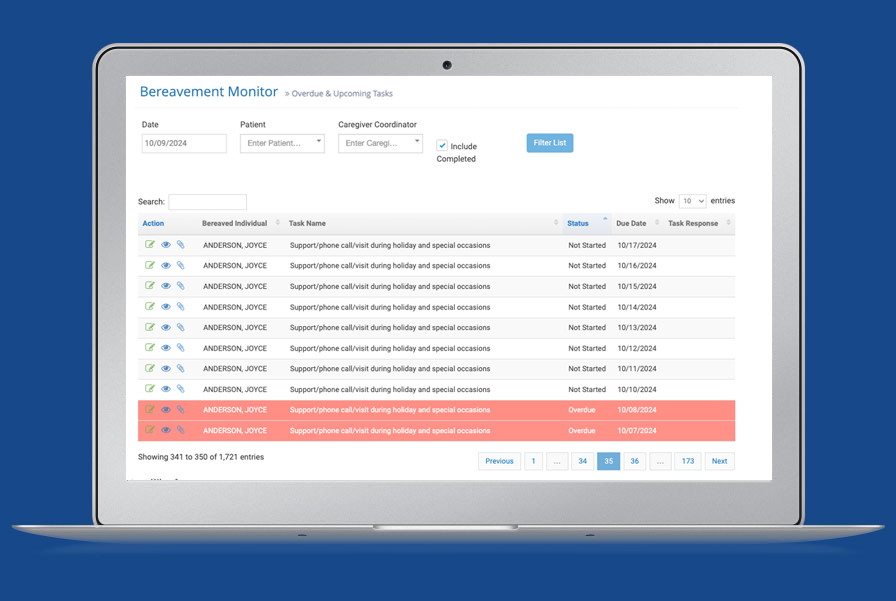Open the Bereavement Monitor title link
The width and height of the screenshot is (896, 601).
pyautogui.click(x=209, y=91)
